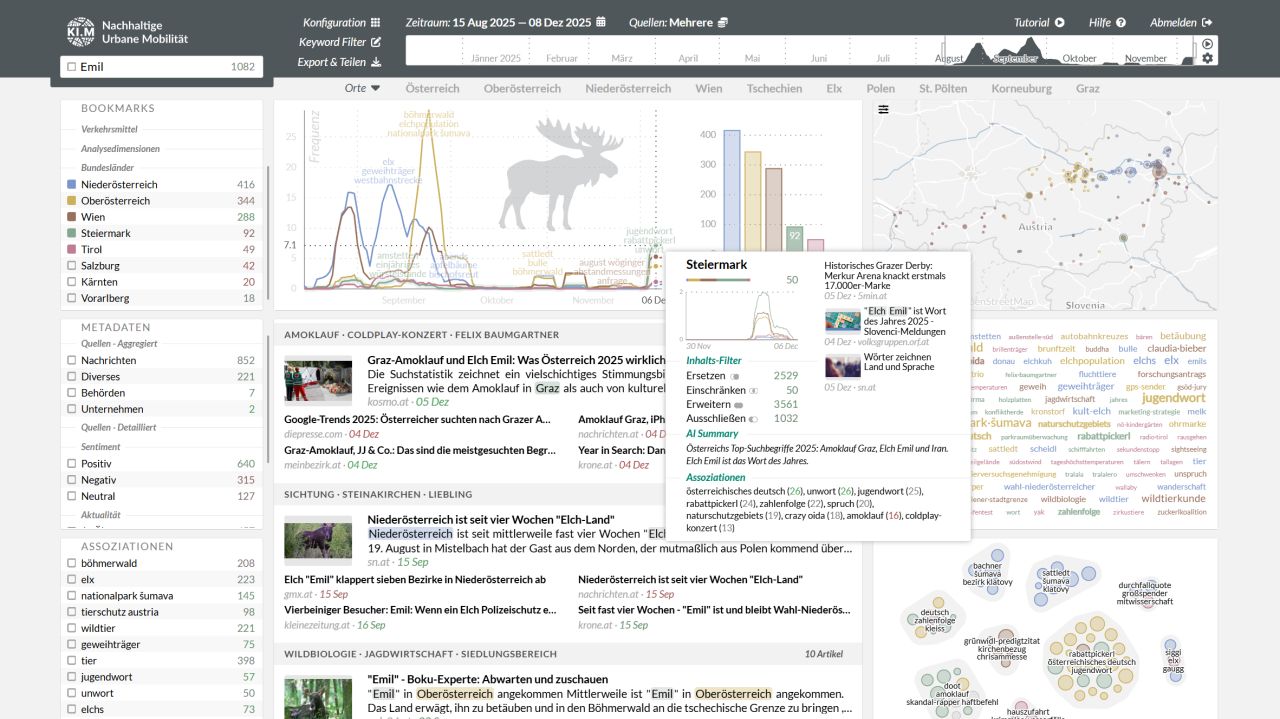1280x719 pixels.
Task: Play the Tutorial video icon
Action: [x=1060, y=22]
